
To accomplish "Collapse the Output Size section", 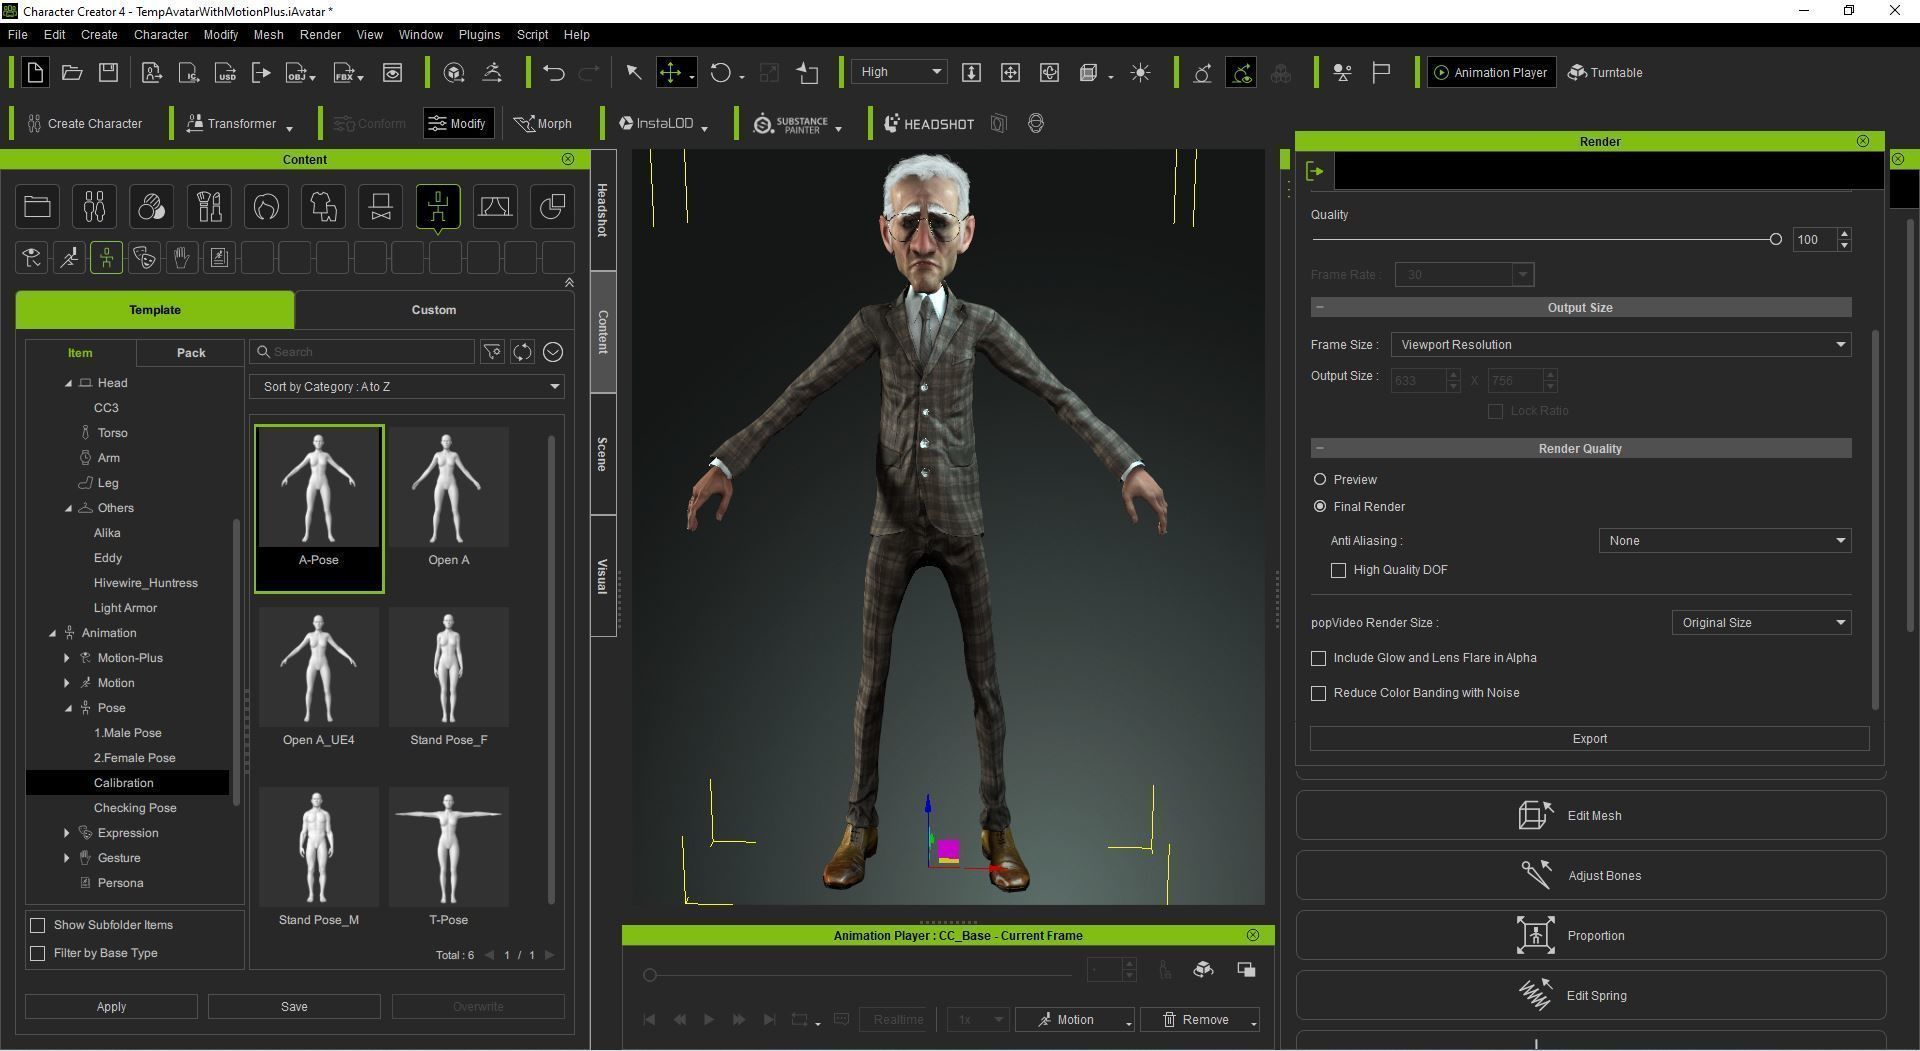I will [x=1320, y=308].
